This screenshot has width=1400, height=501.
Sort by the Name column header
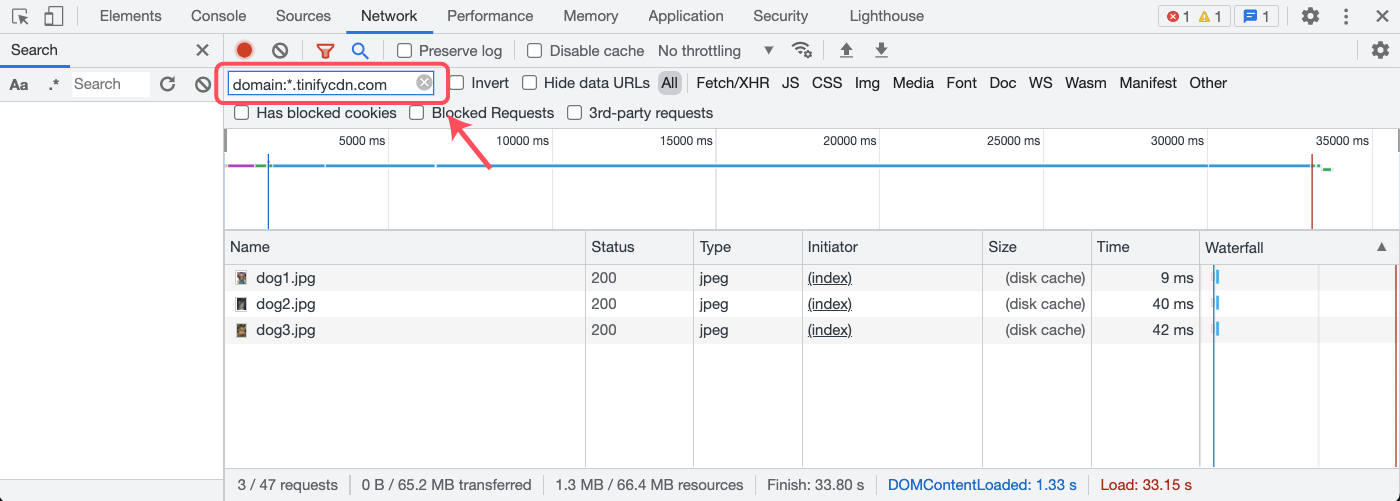pos(404,247)
